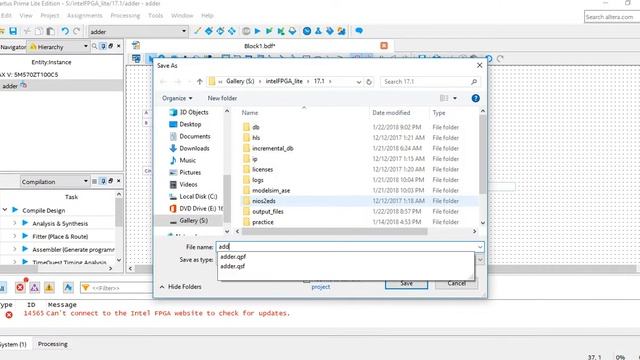Close the Project Navigator panel
This screenshot has height=360, width=640.
[x=119, y=46]
